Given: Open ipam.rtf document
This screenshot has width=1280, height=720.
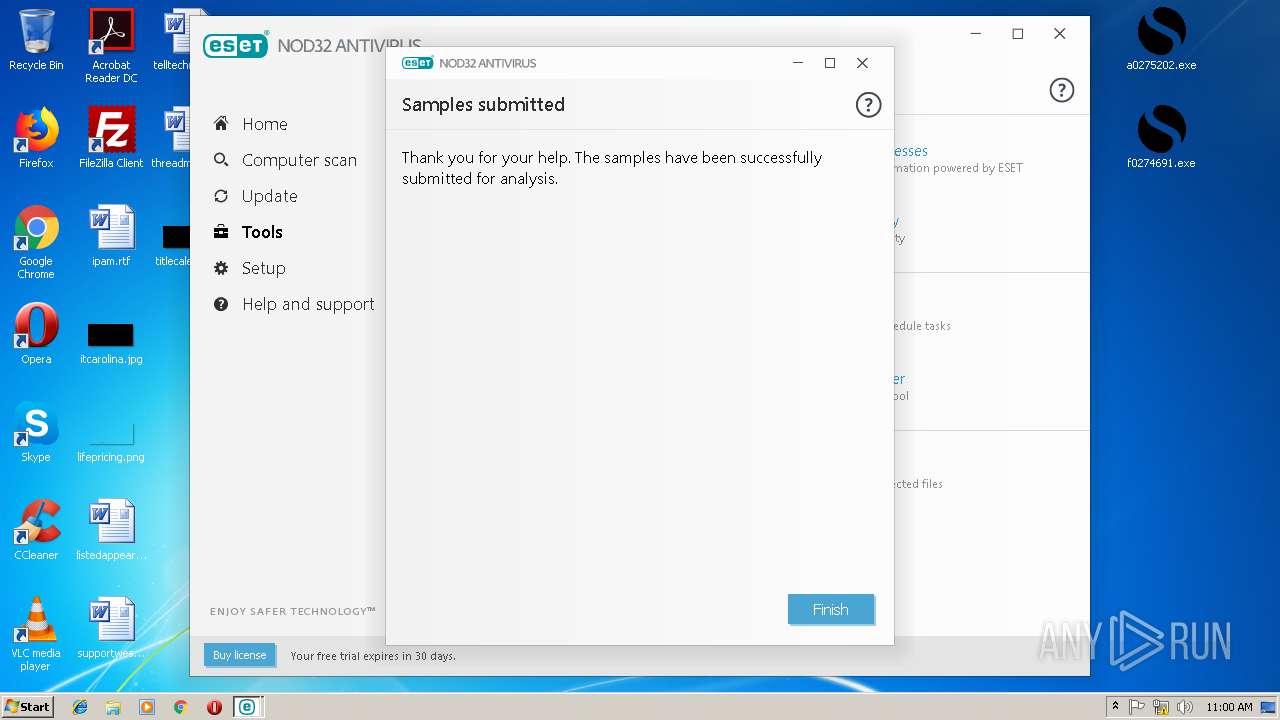Looking at the screenshot, I should [x=111, y=236].
